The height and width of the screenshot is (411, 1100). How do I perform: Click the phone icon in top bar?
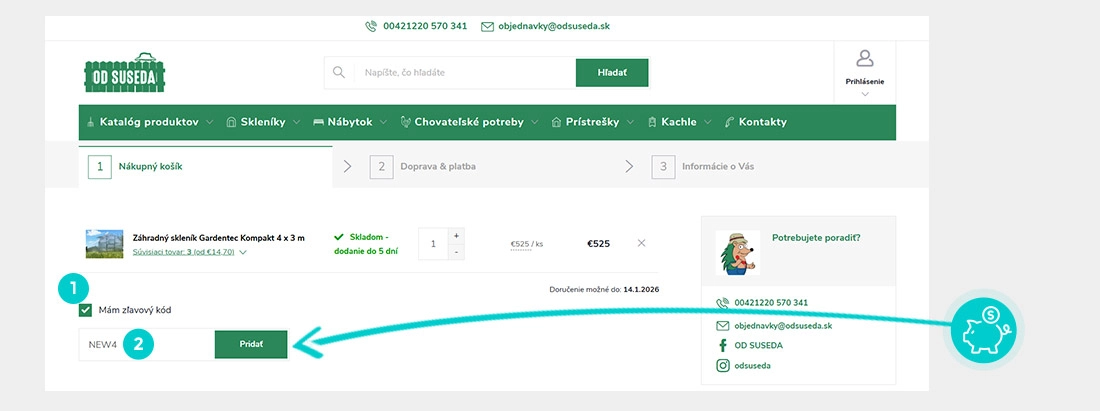point(371,27)
